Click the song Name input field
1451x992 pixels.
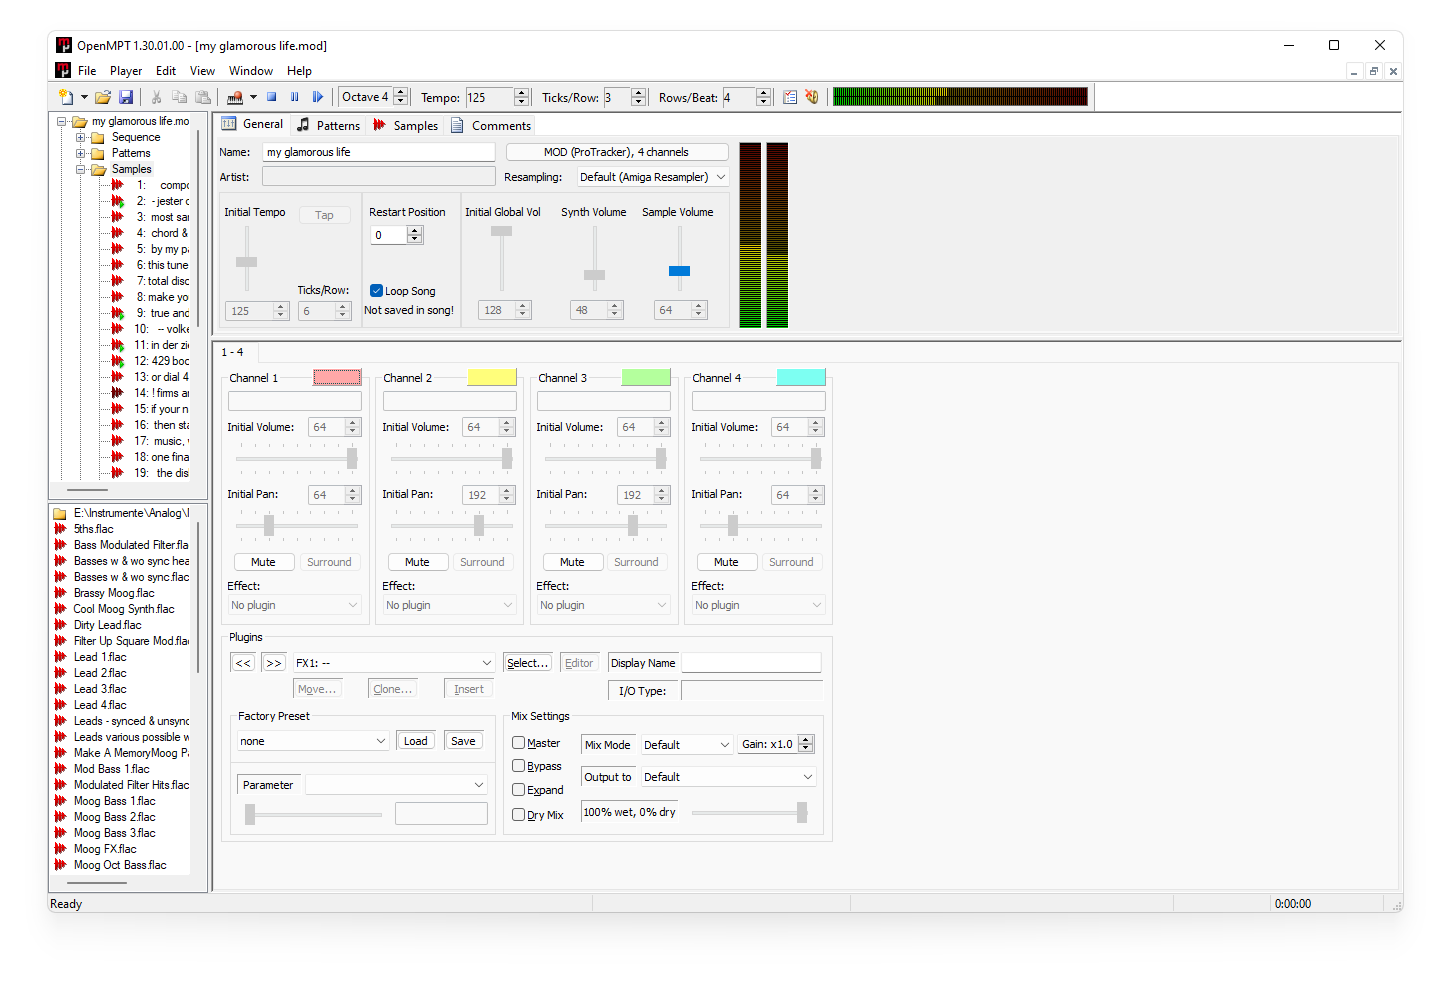tap(379, 152)
